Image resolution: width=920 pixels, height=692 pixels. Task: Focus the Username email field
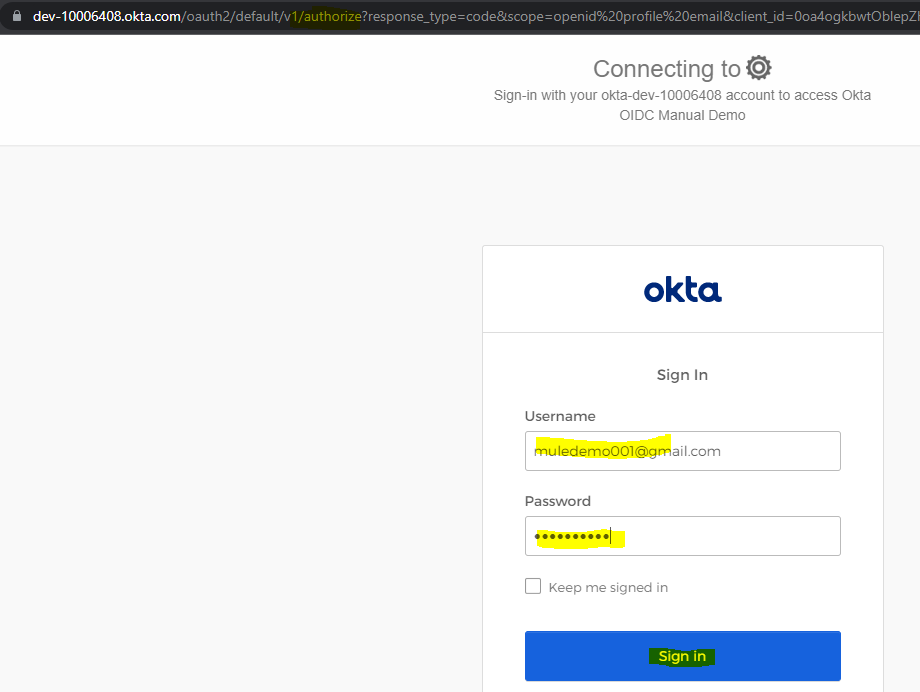(682, 451)
